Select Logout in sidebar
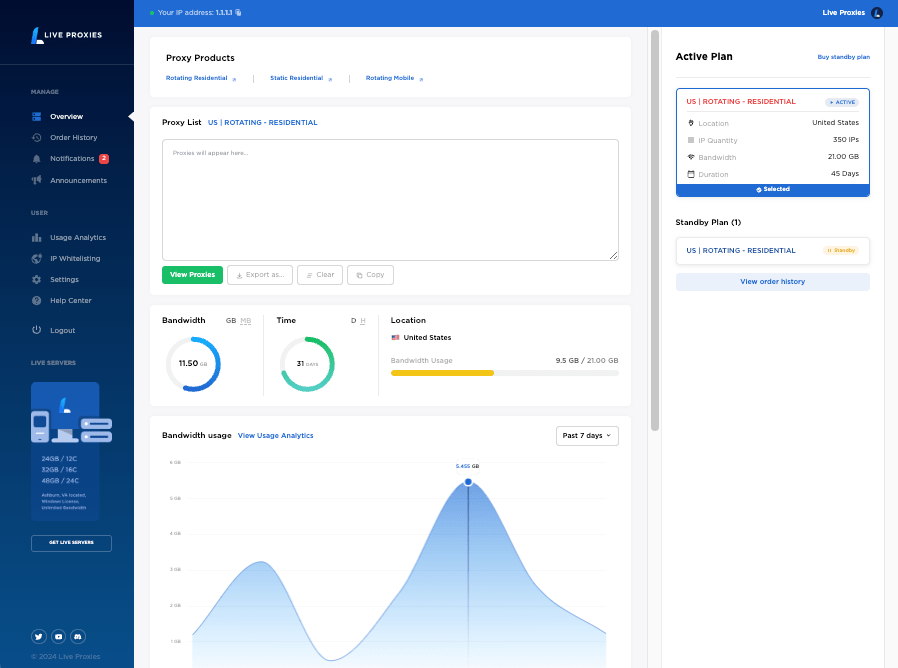Viewport: 898px width, 668px height. click(x=62, y=331)
